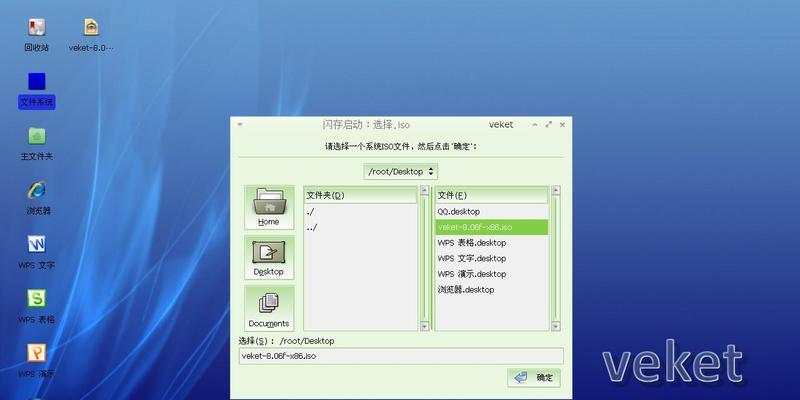This screenshot has height=400, width=800.
Task: Select WPS 文字.desktop in the file list
Action: [492, 258]
